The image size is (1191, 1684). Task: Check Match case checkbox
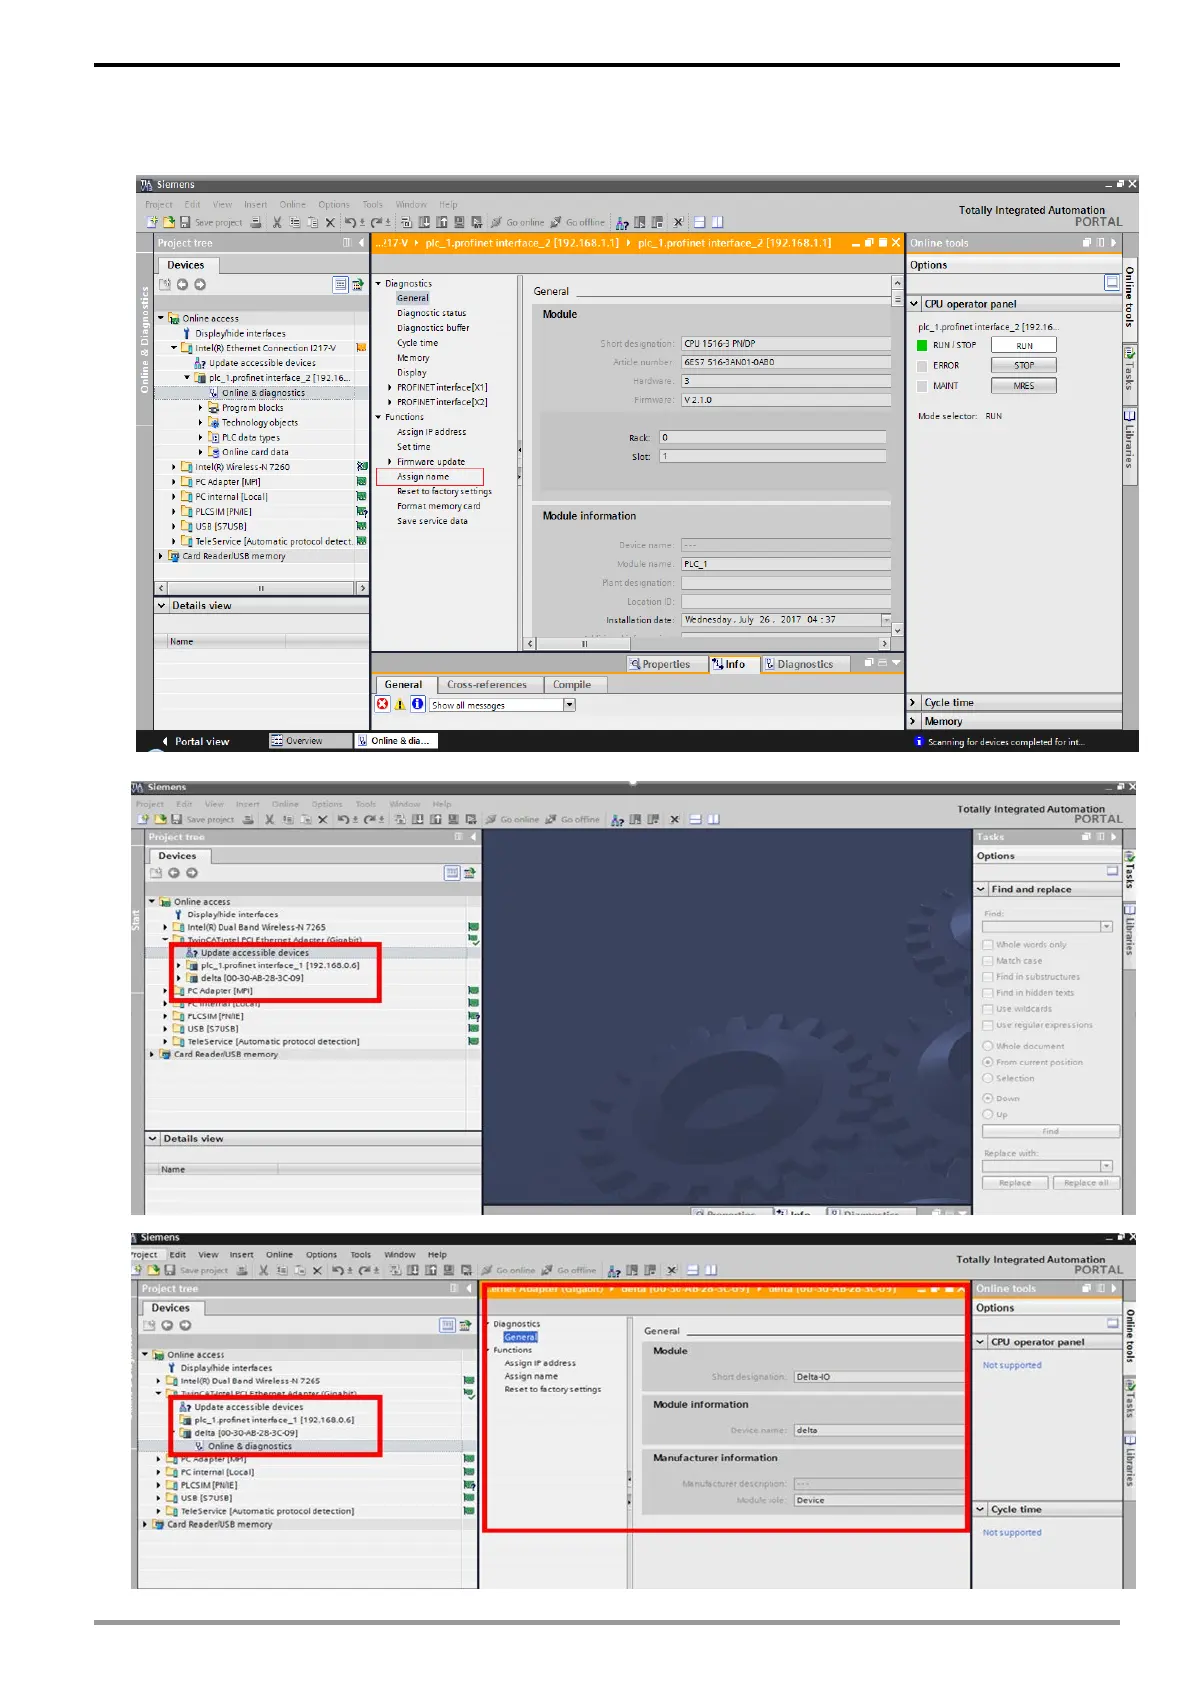coord(987,961)
